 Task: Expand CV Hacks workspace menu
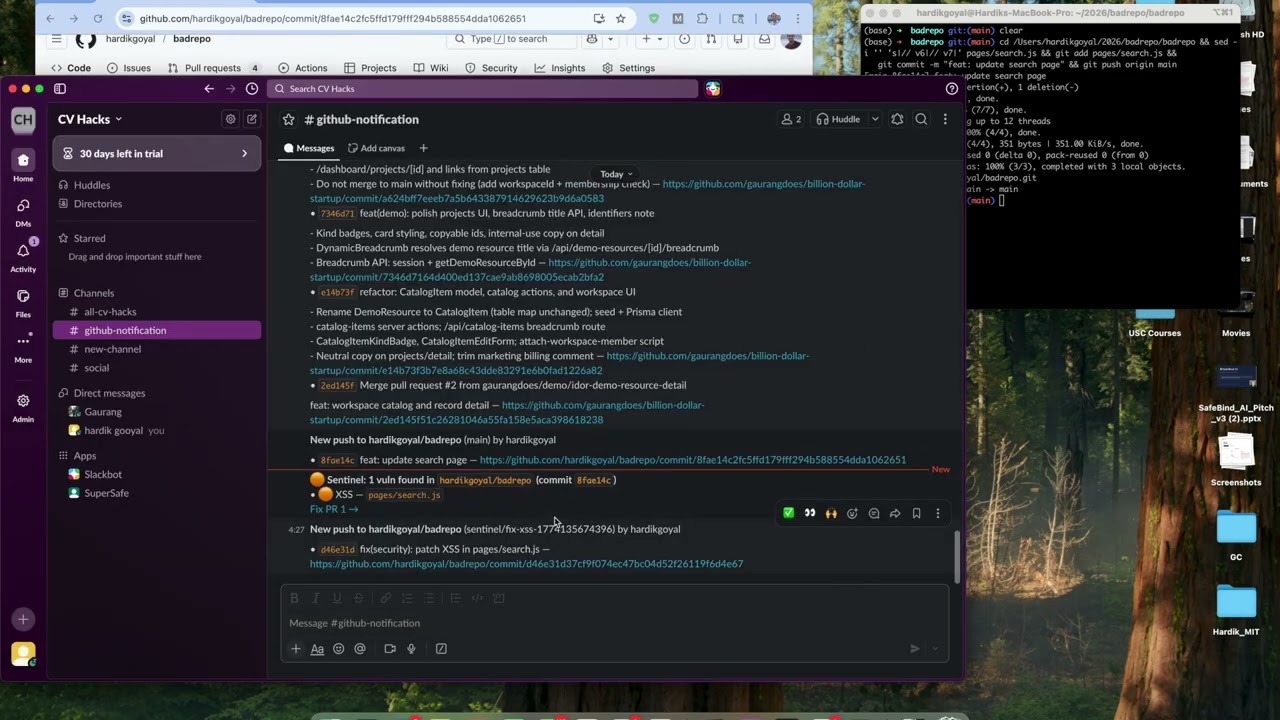[x=90, y=119]
